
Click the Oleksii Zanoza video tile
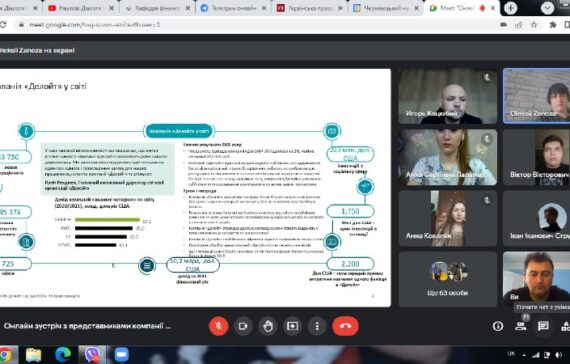pyautogui.click(x=536, y=96)
